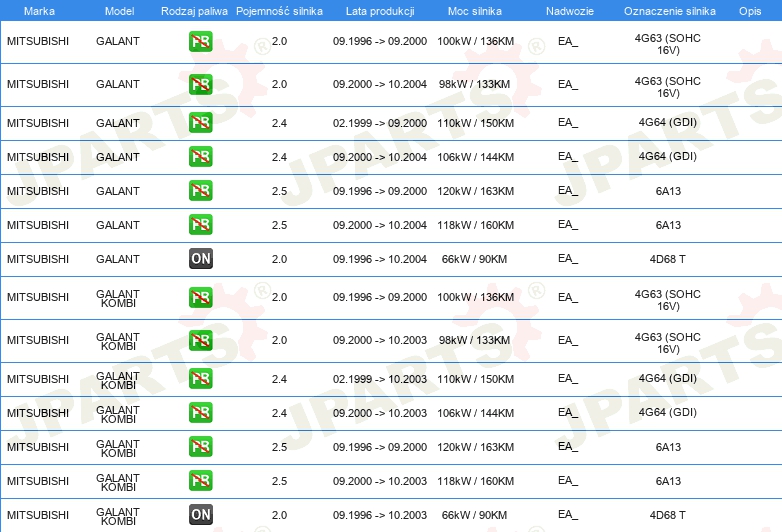Click petrol icon for Galant 120kW/163KM row
The width and height of the screenshot is (782, 532).
(200, 190)
